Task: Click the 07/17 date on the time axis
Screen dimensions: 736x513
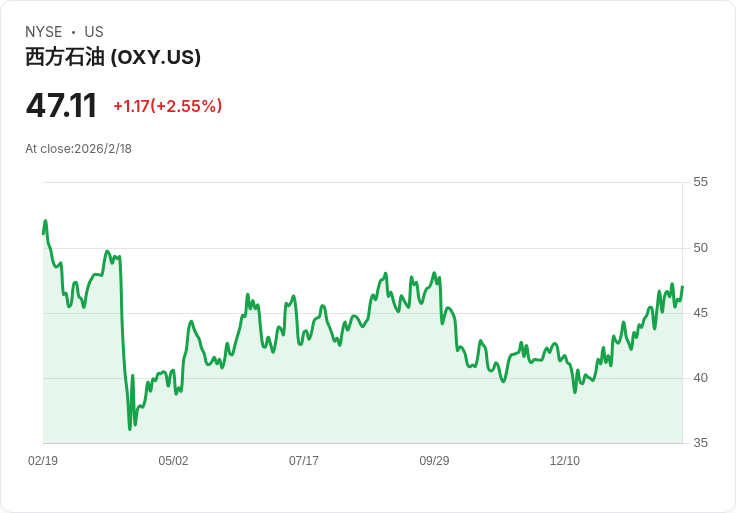Action: pyautogui.click(x=304, y=461)
